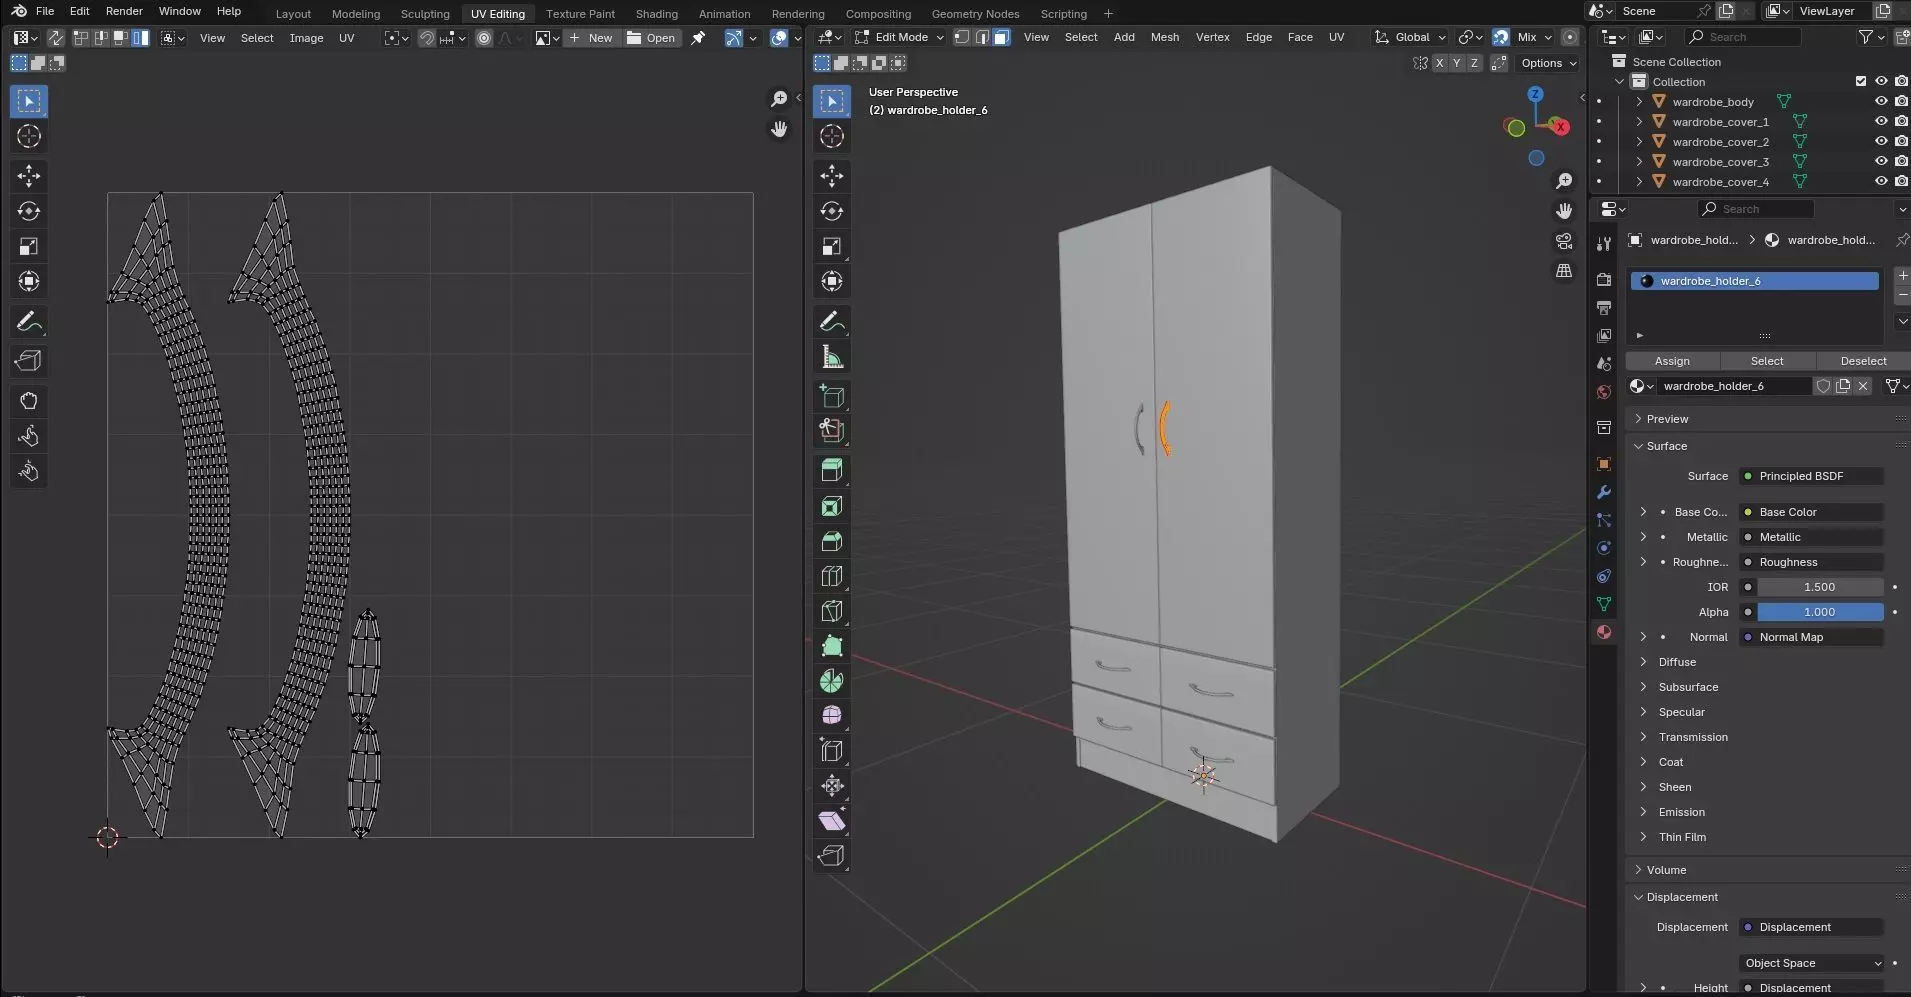The height and width of the screenshot is (997, 1911).
Task: Activate the Spin tool
Action: (x=832, y=681)
